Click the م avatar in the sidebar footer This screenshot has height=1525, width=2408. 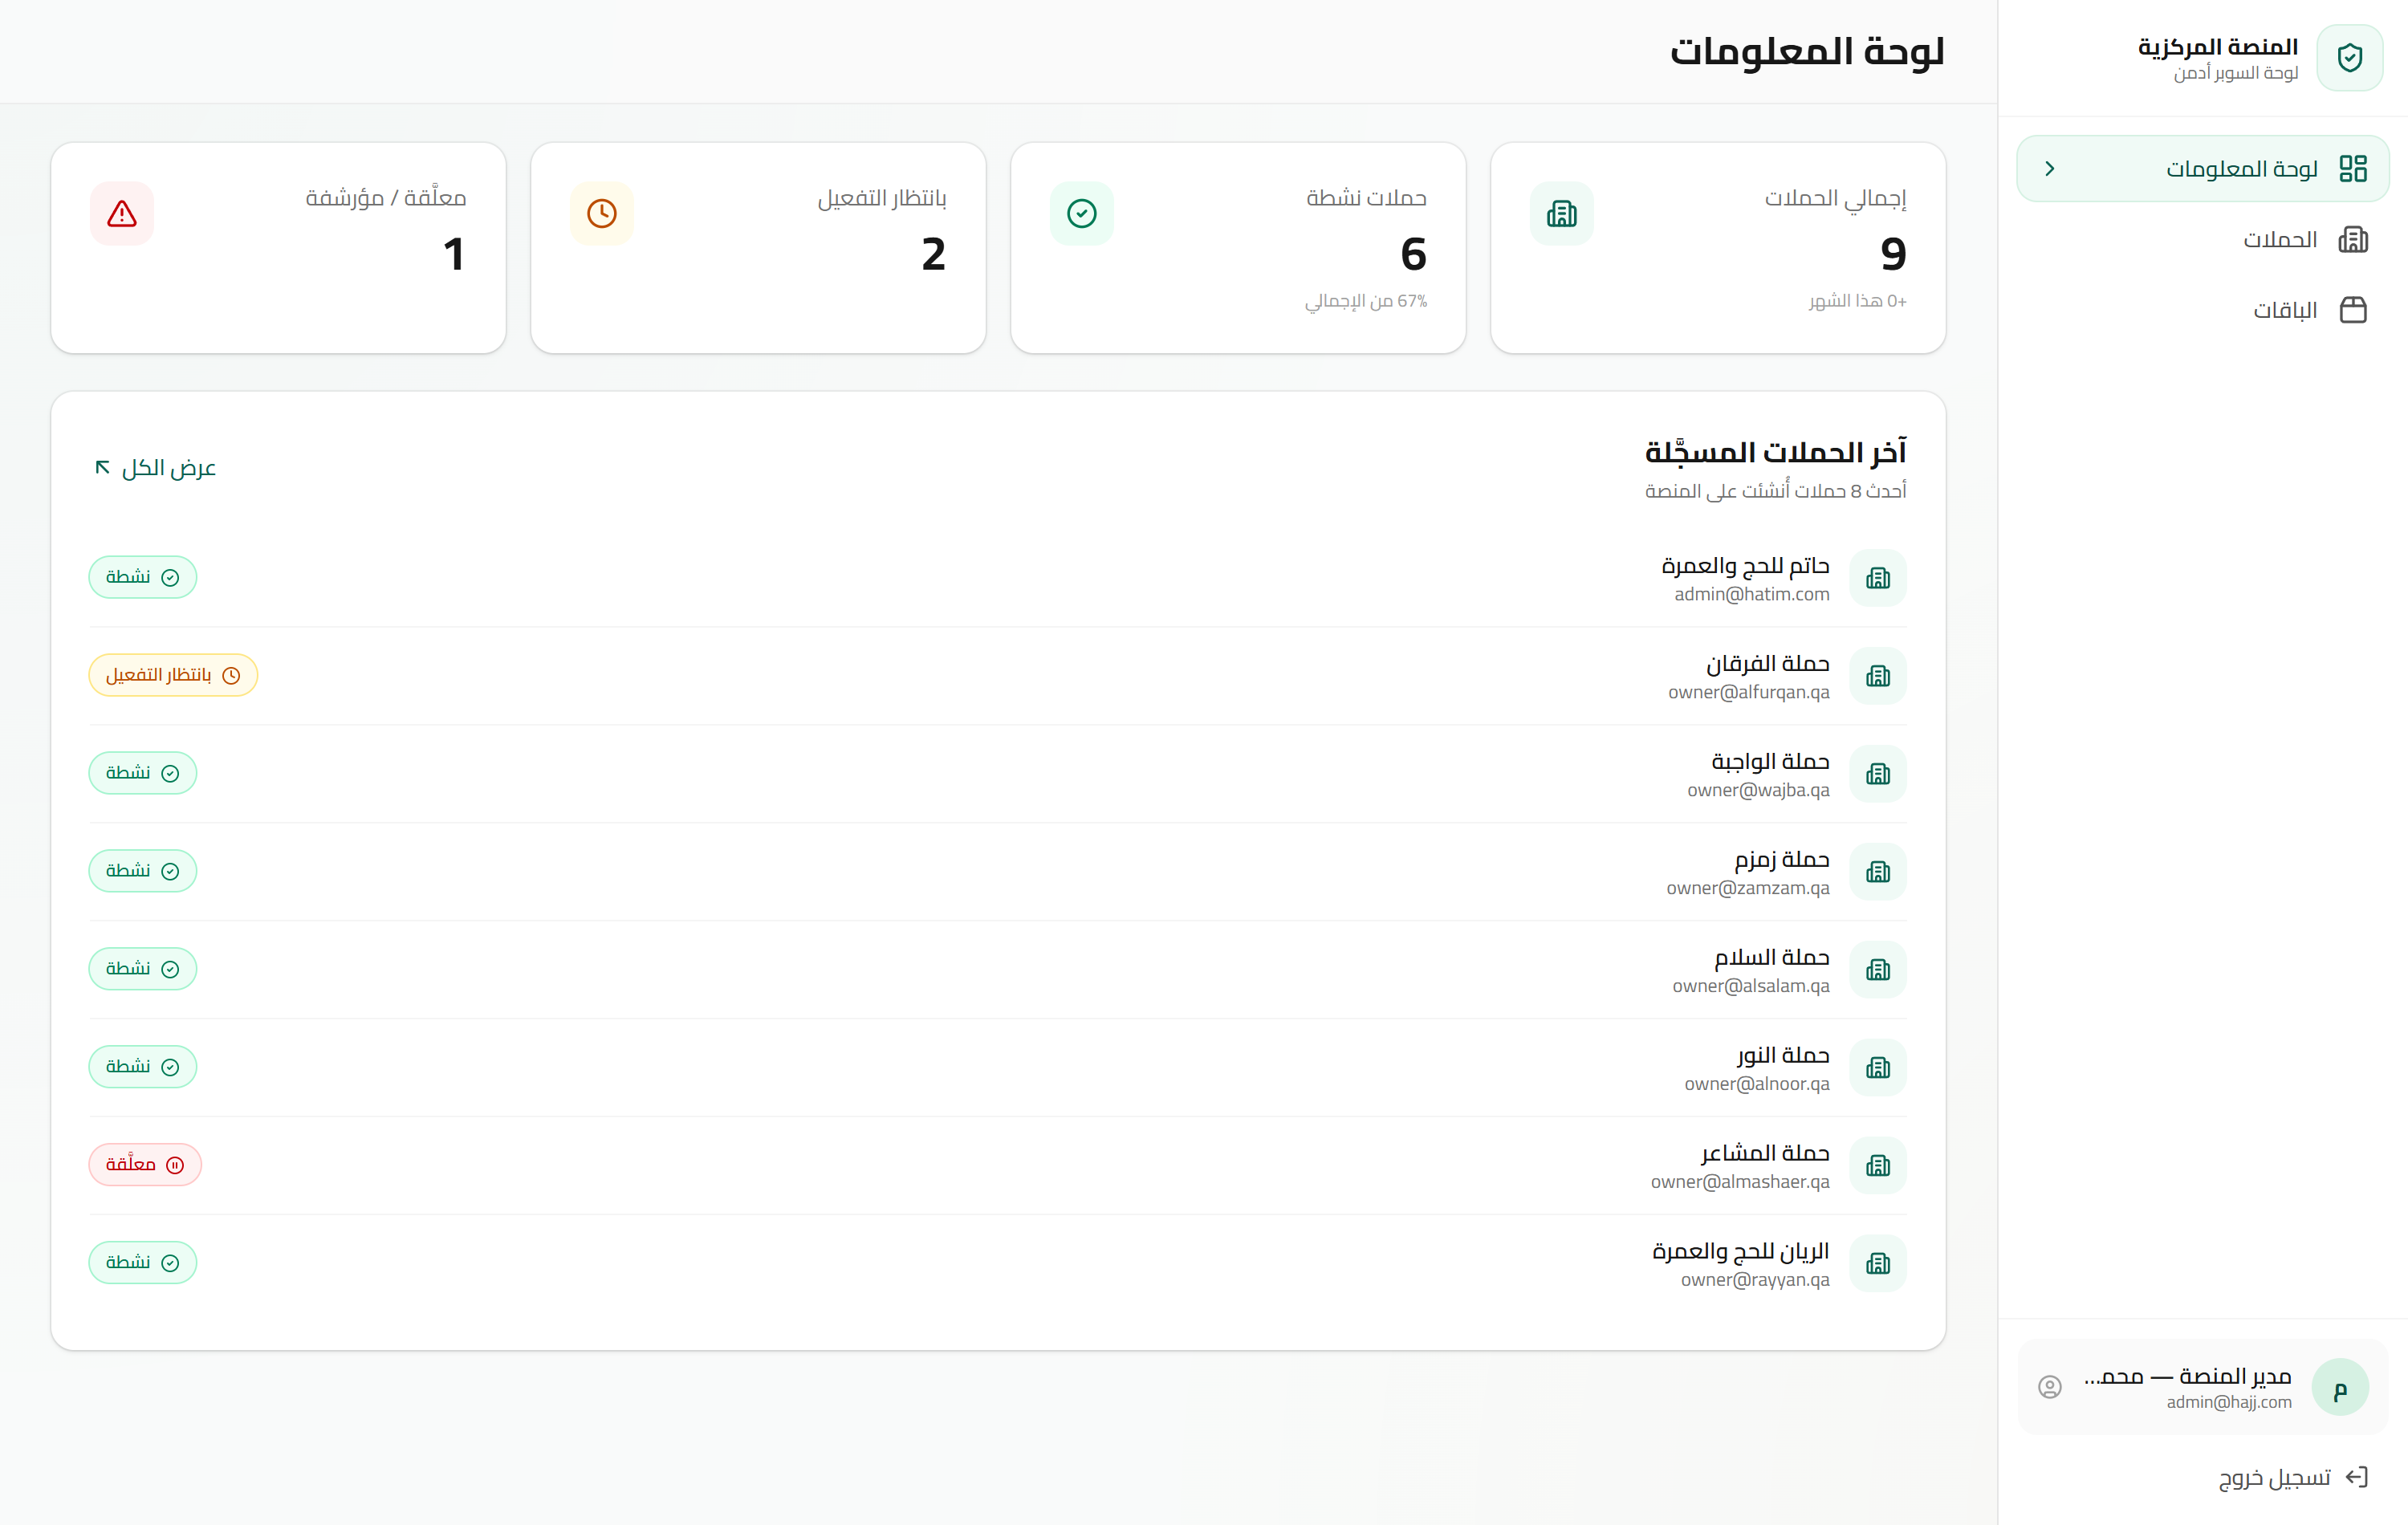2340,1387
